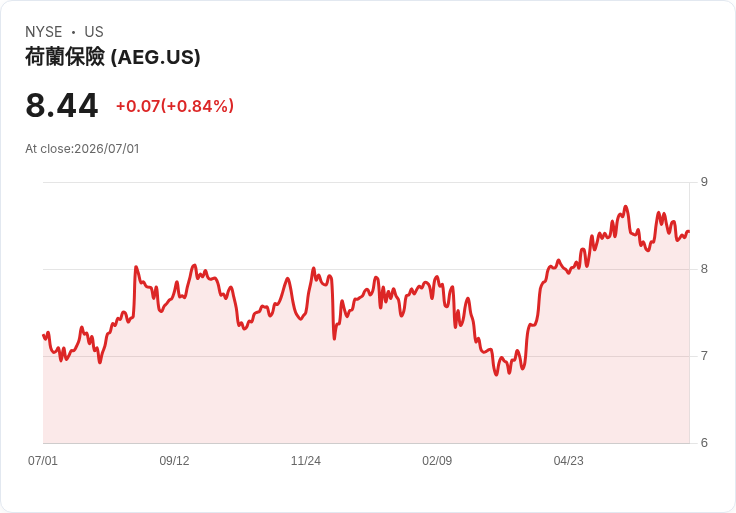The image size is (736, 513).
Task: Click the 6 label on the price axis
Action: 704,443
